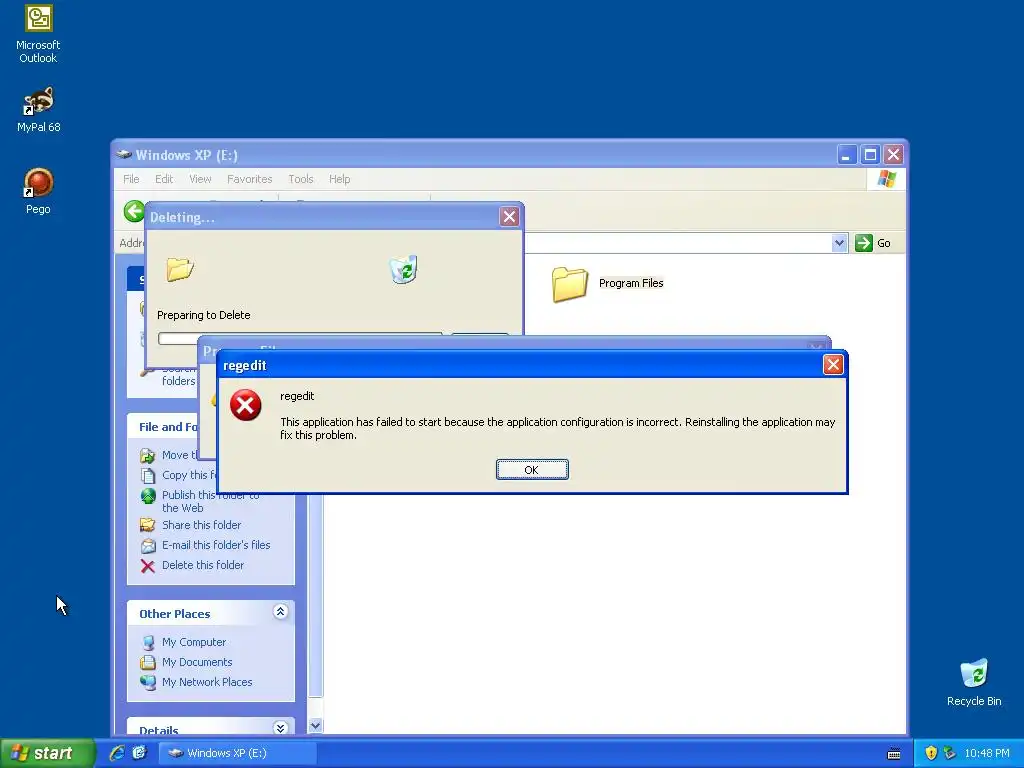The image size is (1024, 768).
Task: Open the Edit menu
Action: pyautogui.click(x=164, y=179)
